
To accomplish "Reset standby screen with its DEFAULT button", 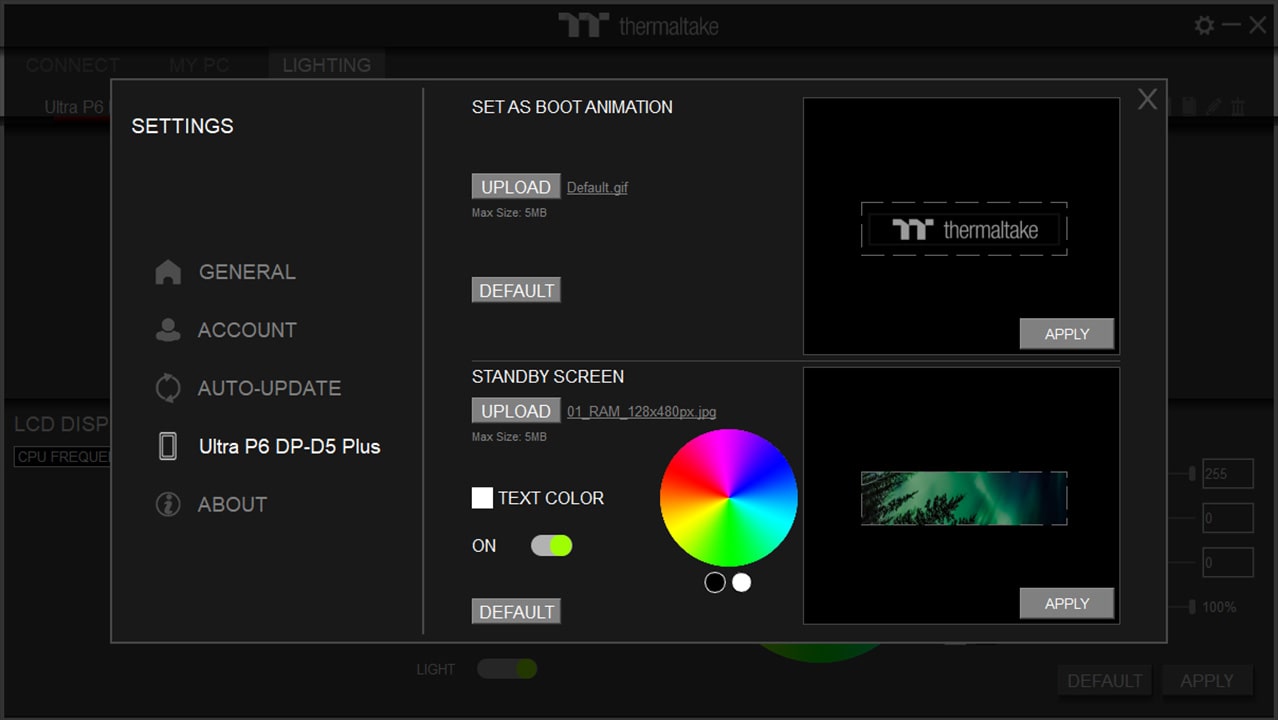I will tap(516, 611).
